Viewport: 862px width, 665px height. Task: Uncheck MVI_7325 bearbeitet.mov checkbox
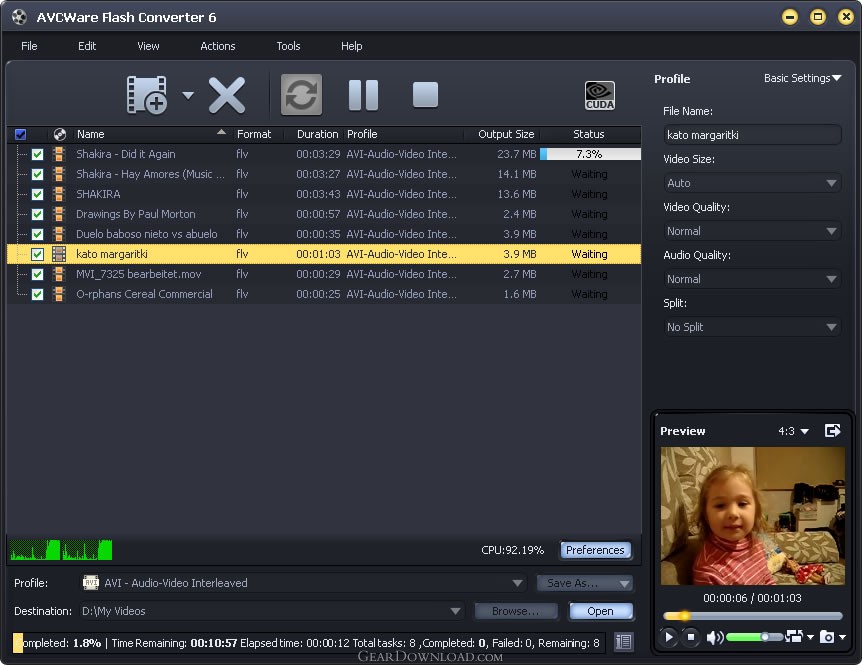coord(37,274)
